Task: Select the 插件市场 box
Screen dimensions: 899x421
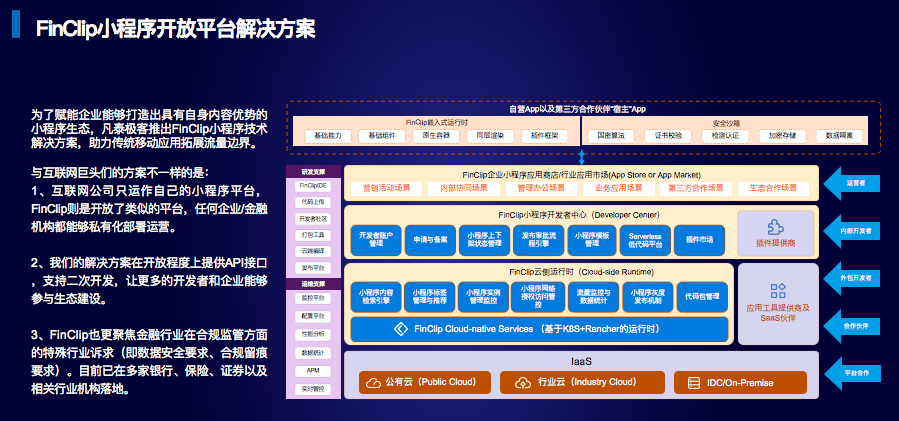Action: click(699, 240)
